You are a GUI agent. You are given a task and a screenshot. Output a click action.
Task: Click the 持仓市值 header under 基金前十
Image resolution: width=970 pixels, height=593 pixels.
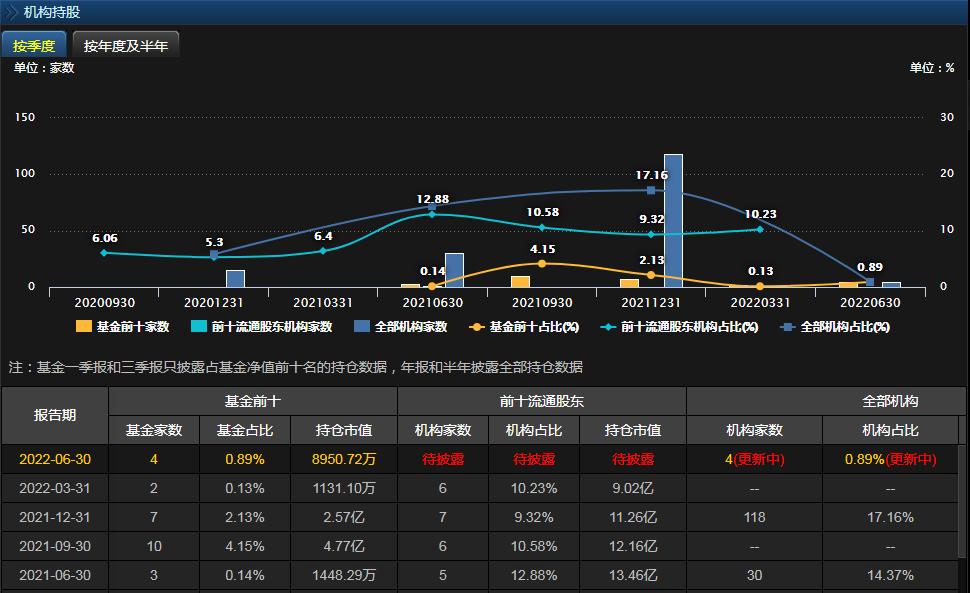coord(343,430)
